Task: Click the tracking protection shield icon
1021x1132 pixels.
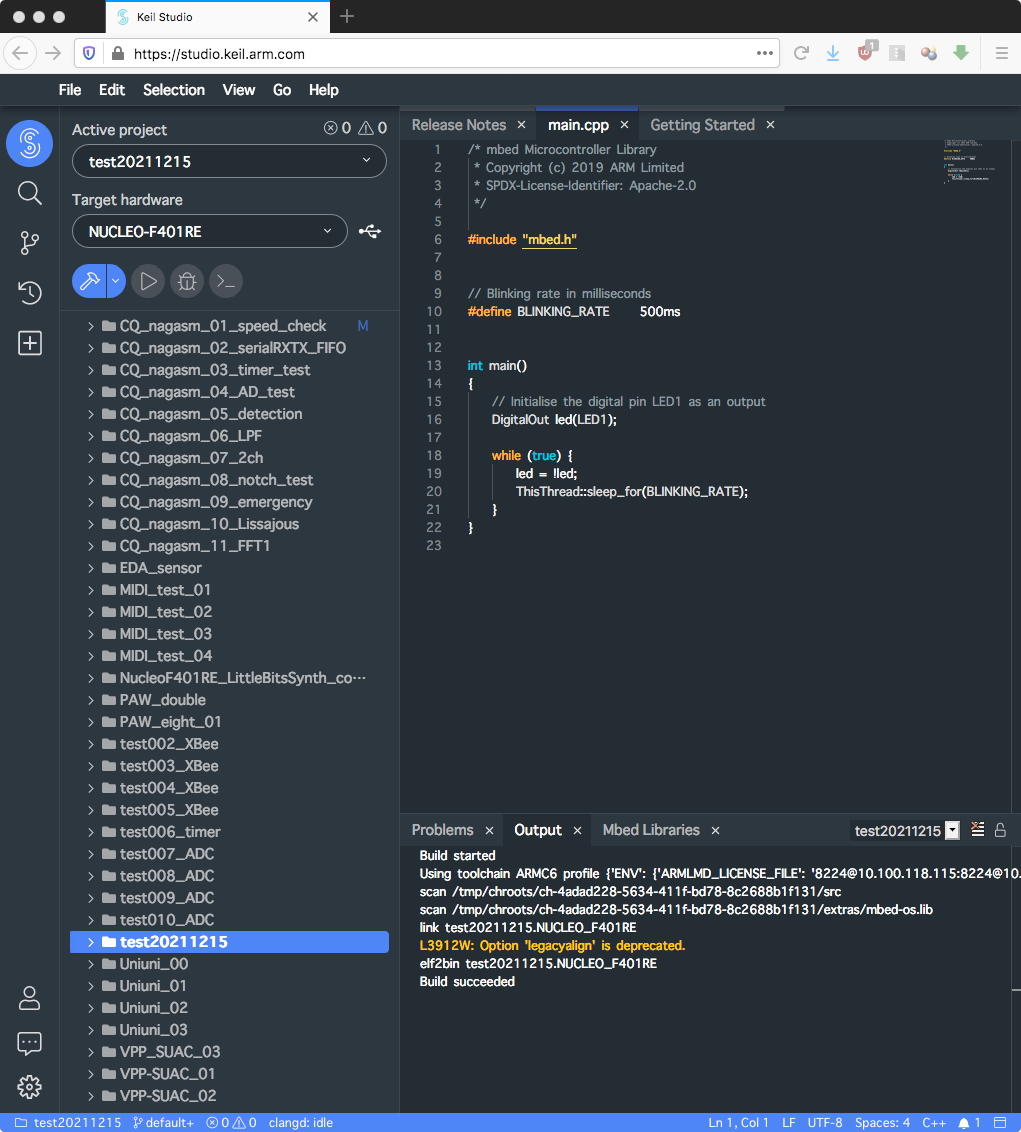Action: point(89,53)
